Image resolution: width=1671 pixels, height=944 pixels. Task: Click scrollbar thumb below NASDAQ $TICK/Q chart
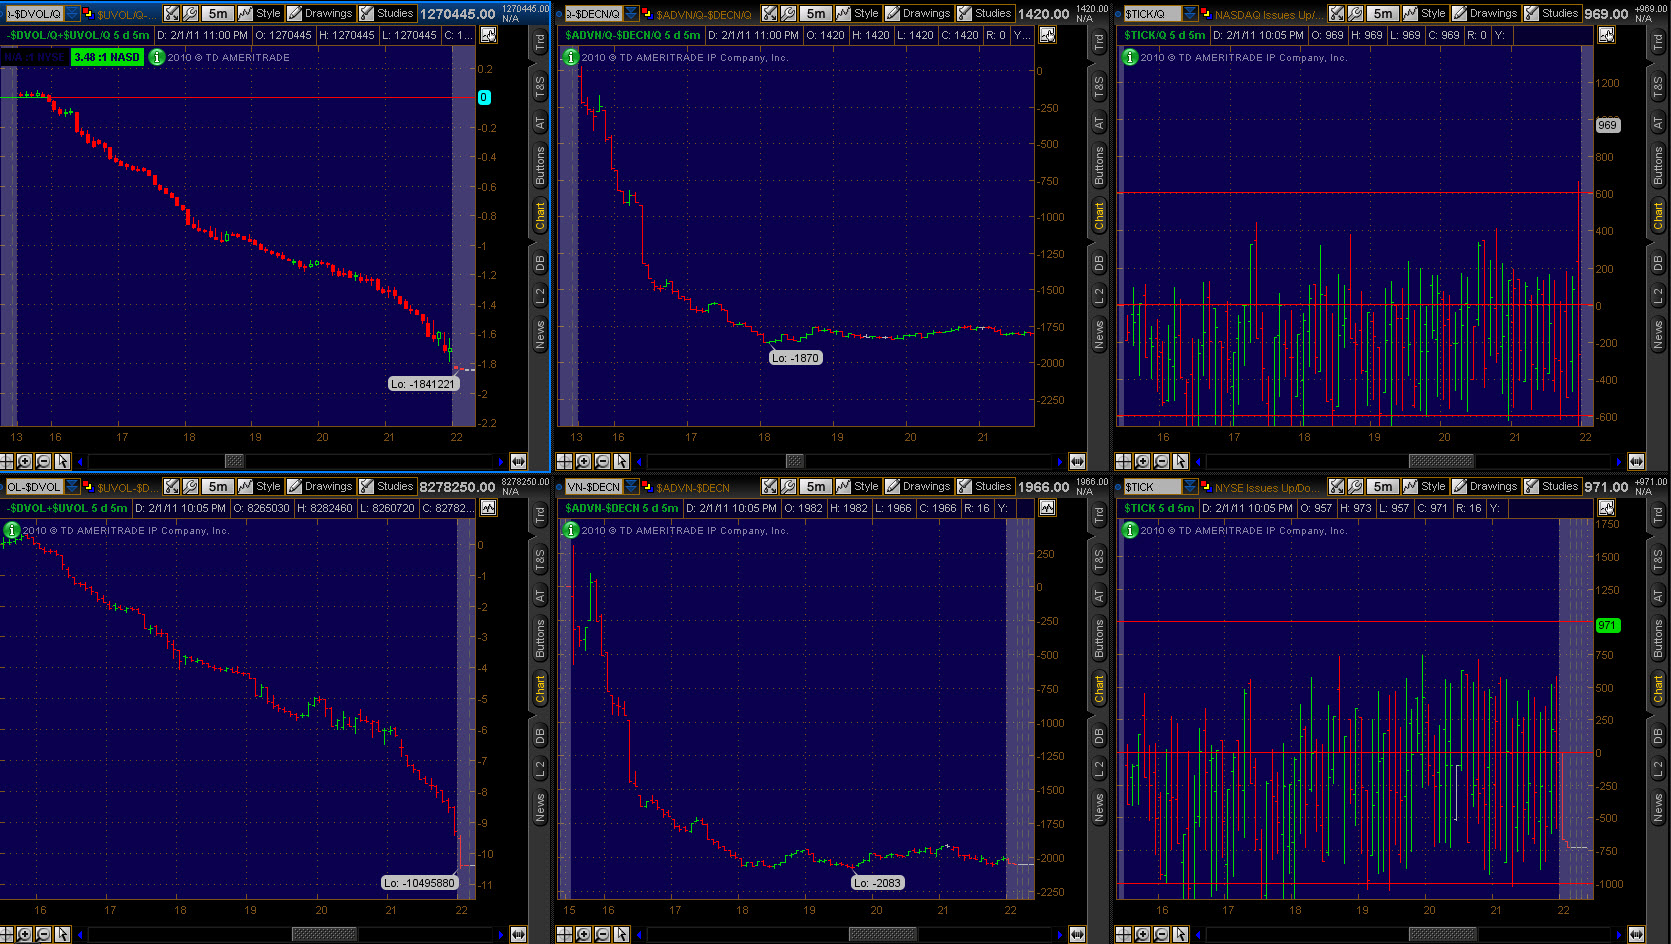pyautogui.click(x=1441, y=461)
